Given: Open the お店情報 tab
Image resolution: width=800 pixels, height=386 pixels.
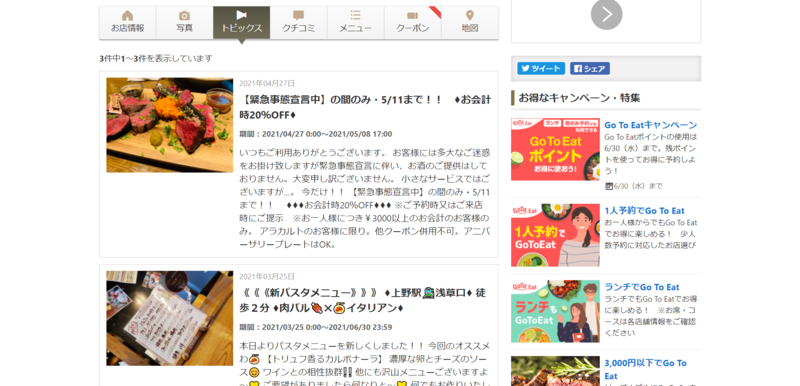Looking at the screenshot, I should point(128,22).
